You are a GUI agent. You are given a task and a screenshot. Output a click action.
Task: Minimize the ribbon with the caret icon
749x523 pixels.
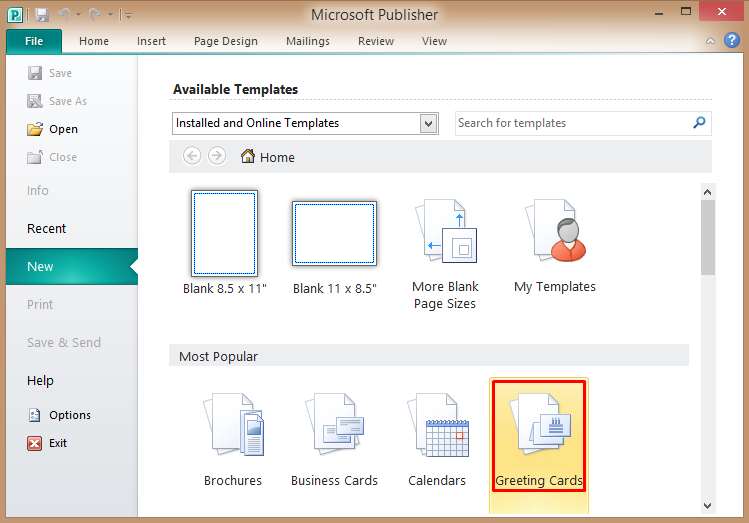point(710,41)
